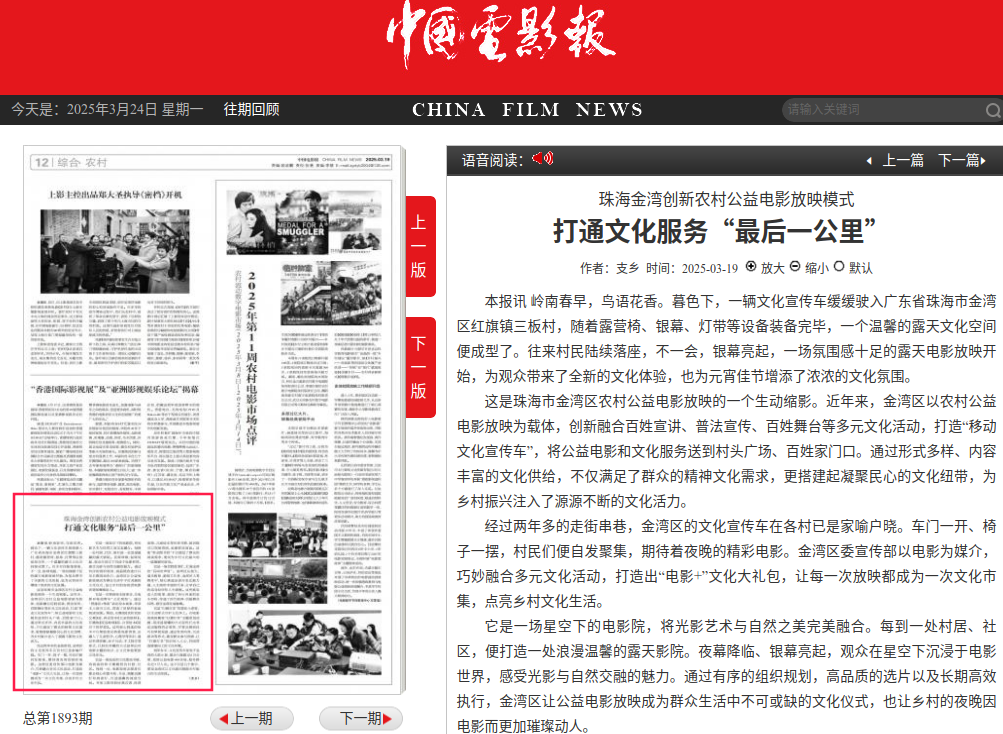Click the 上影主控出品 article photo on page
Image resolution: width=1003 pixels, height=734 pixels.
(115, 251)
